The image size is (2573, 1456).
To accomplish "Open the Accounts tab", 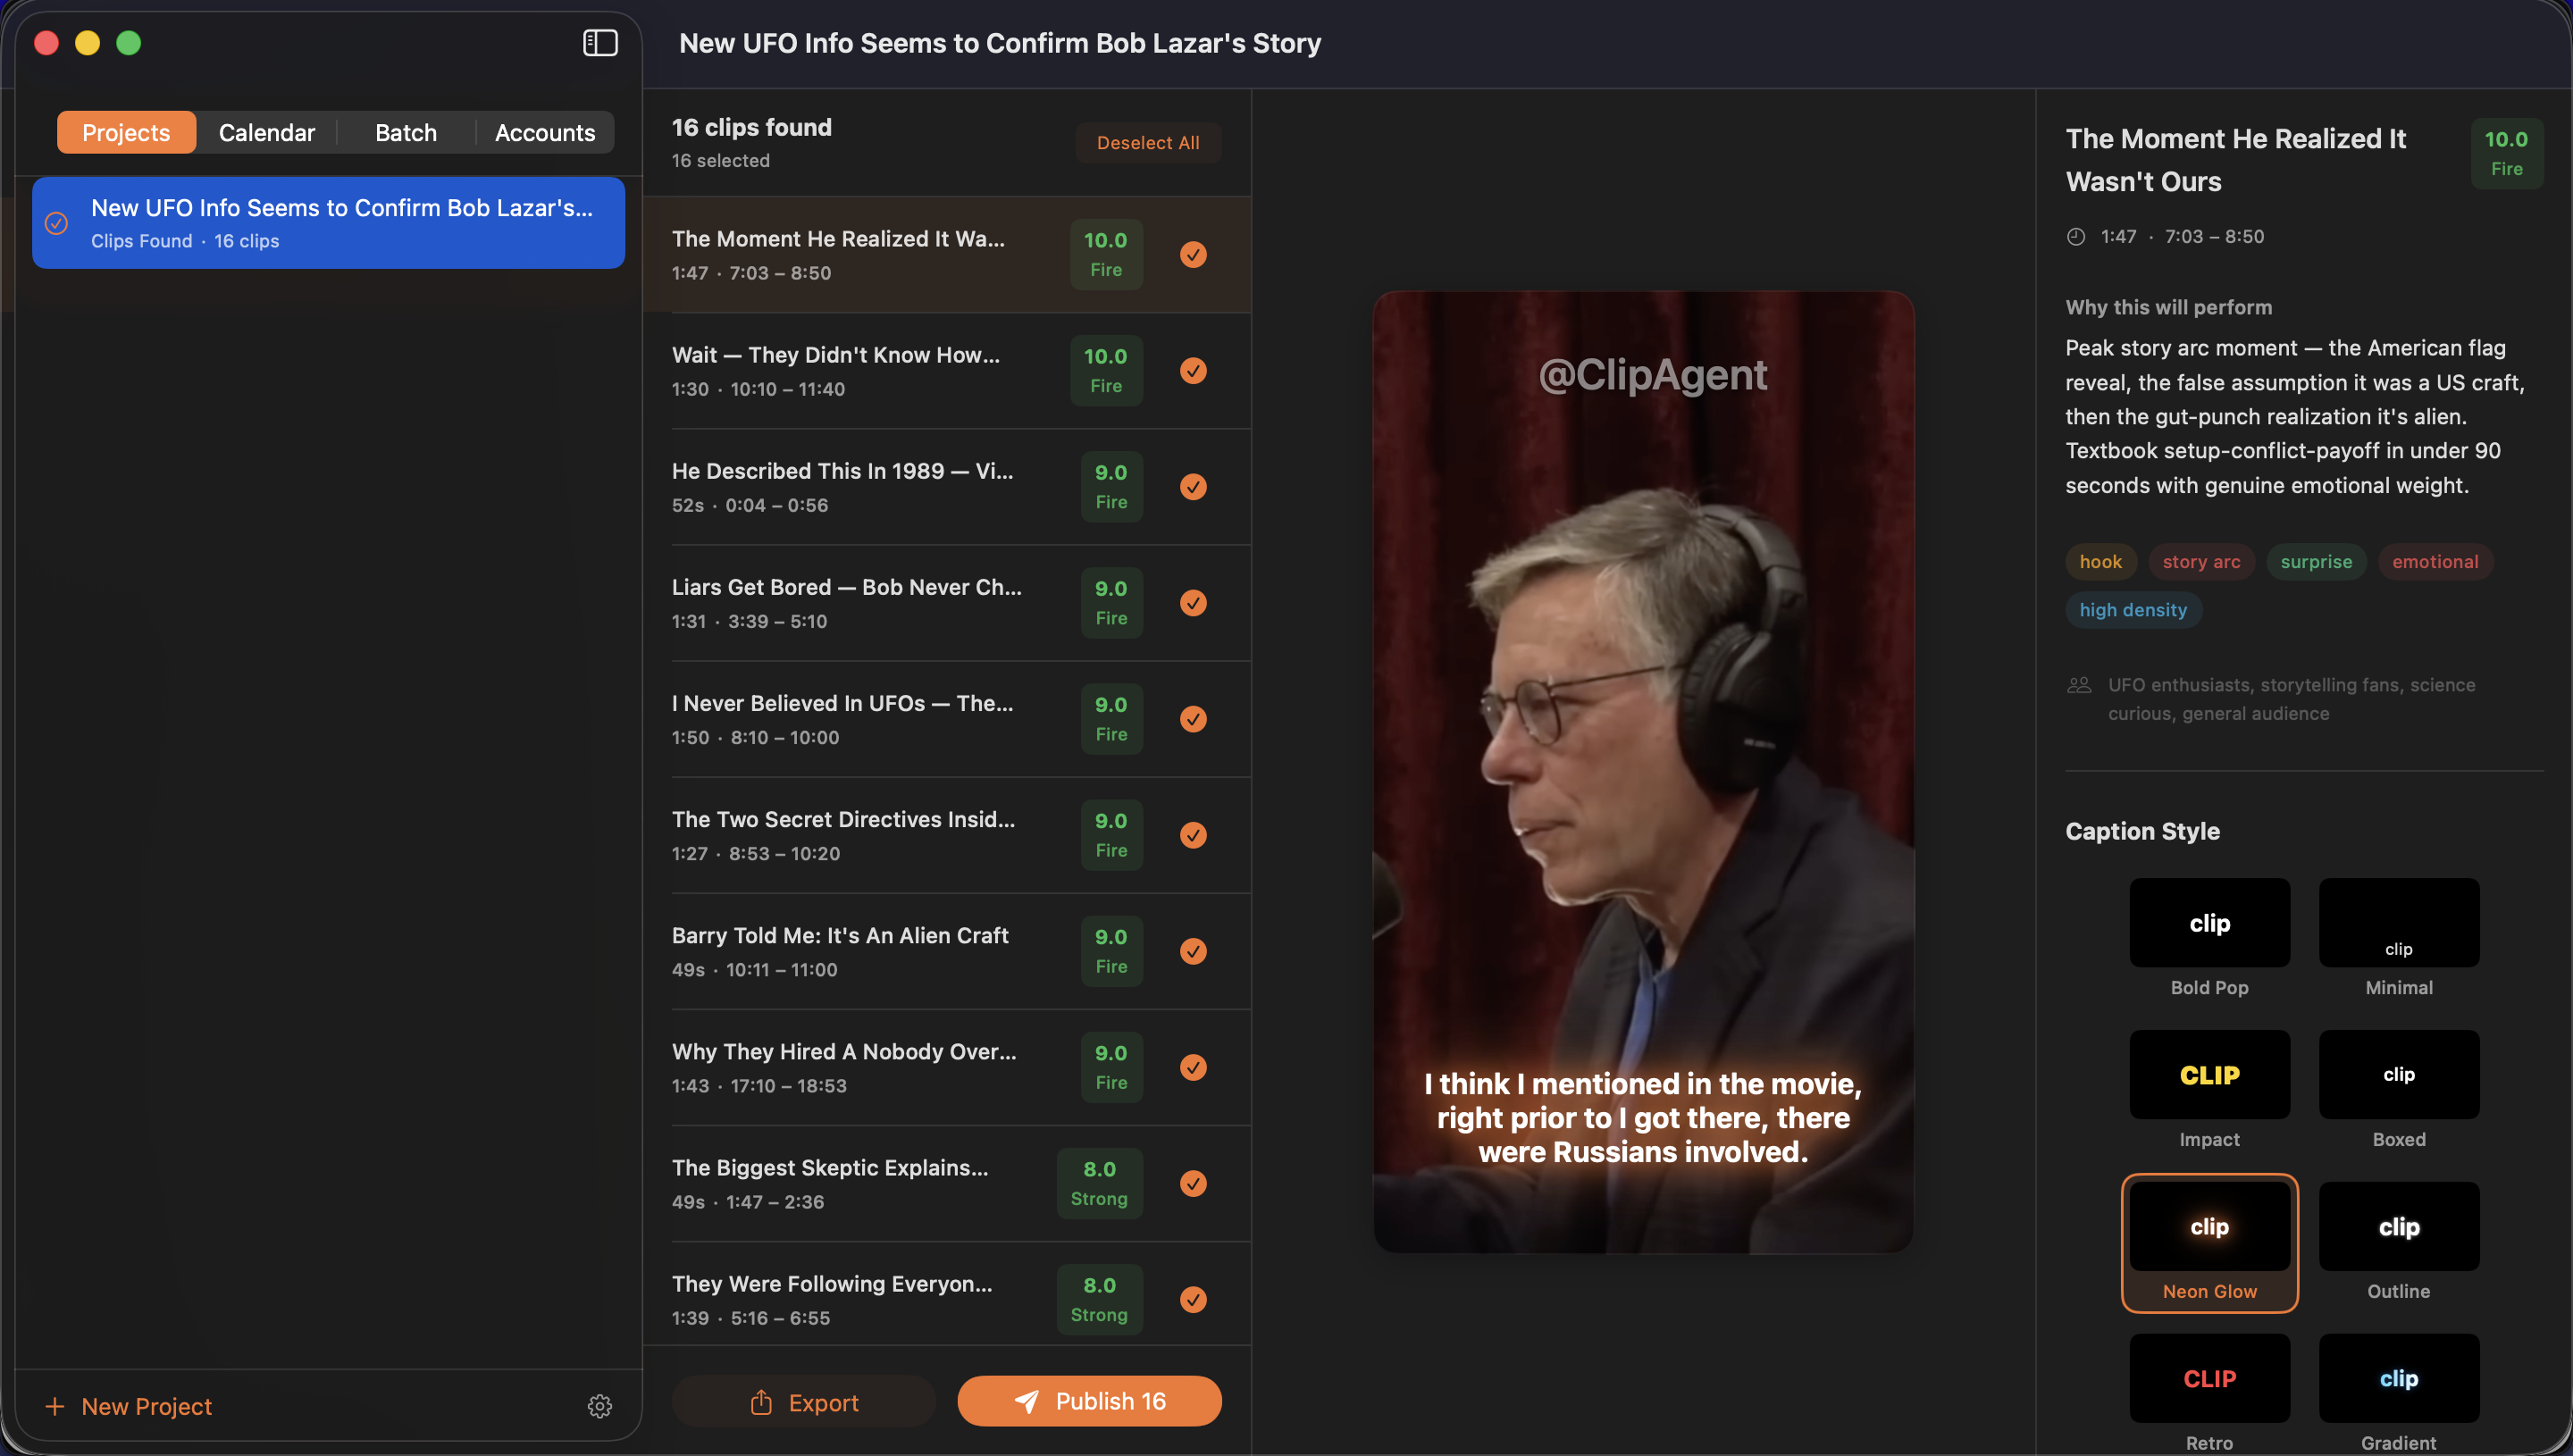I will coord(544,132).
